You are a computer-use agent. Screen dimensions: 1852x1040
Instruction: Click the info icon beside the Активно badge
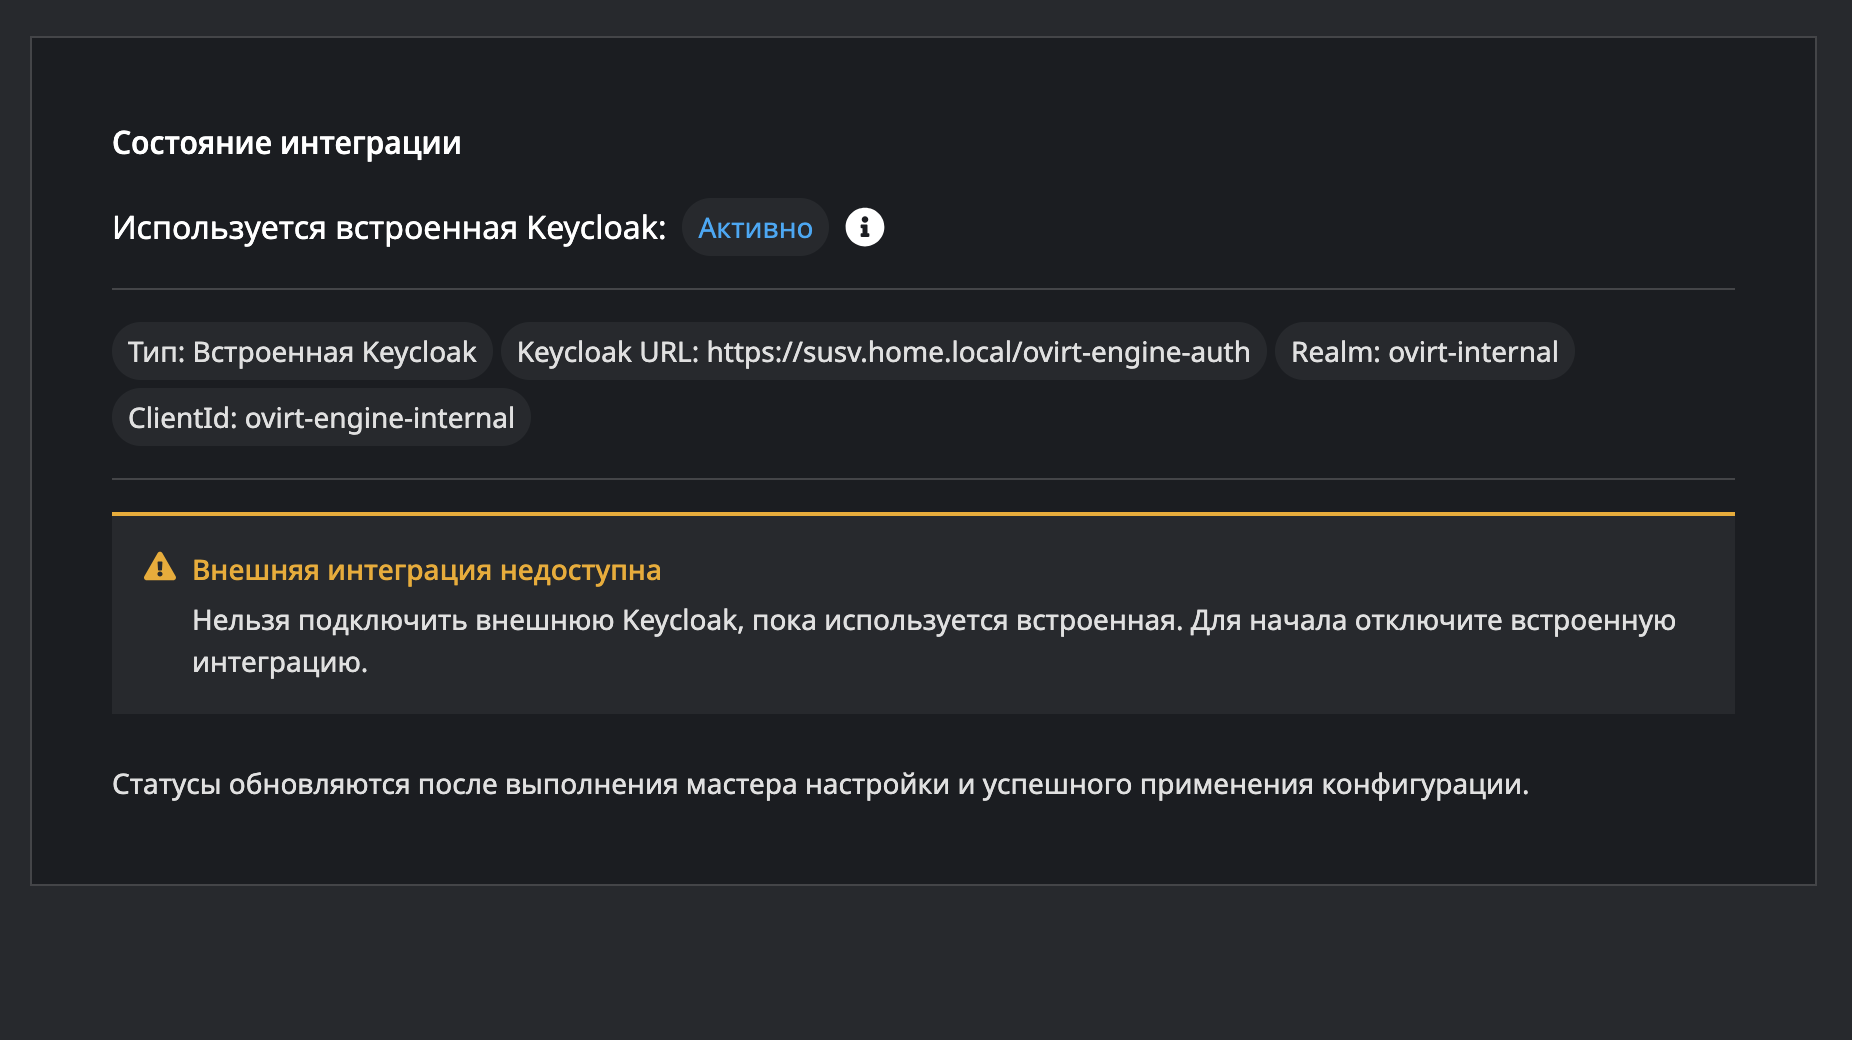[x=864, y=228]
